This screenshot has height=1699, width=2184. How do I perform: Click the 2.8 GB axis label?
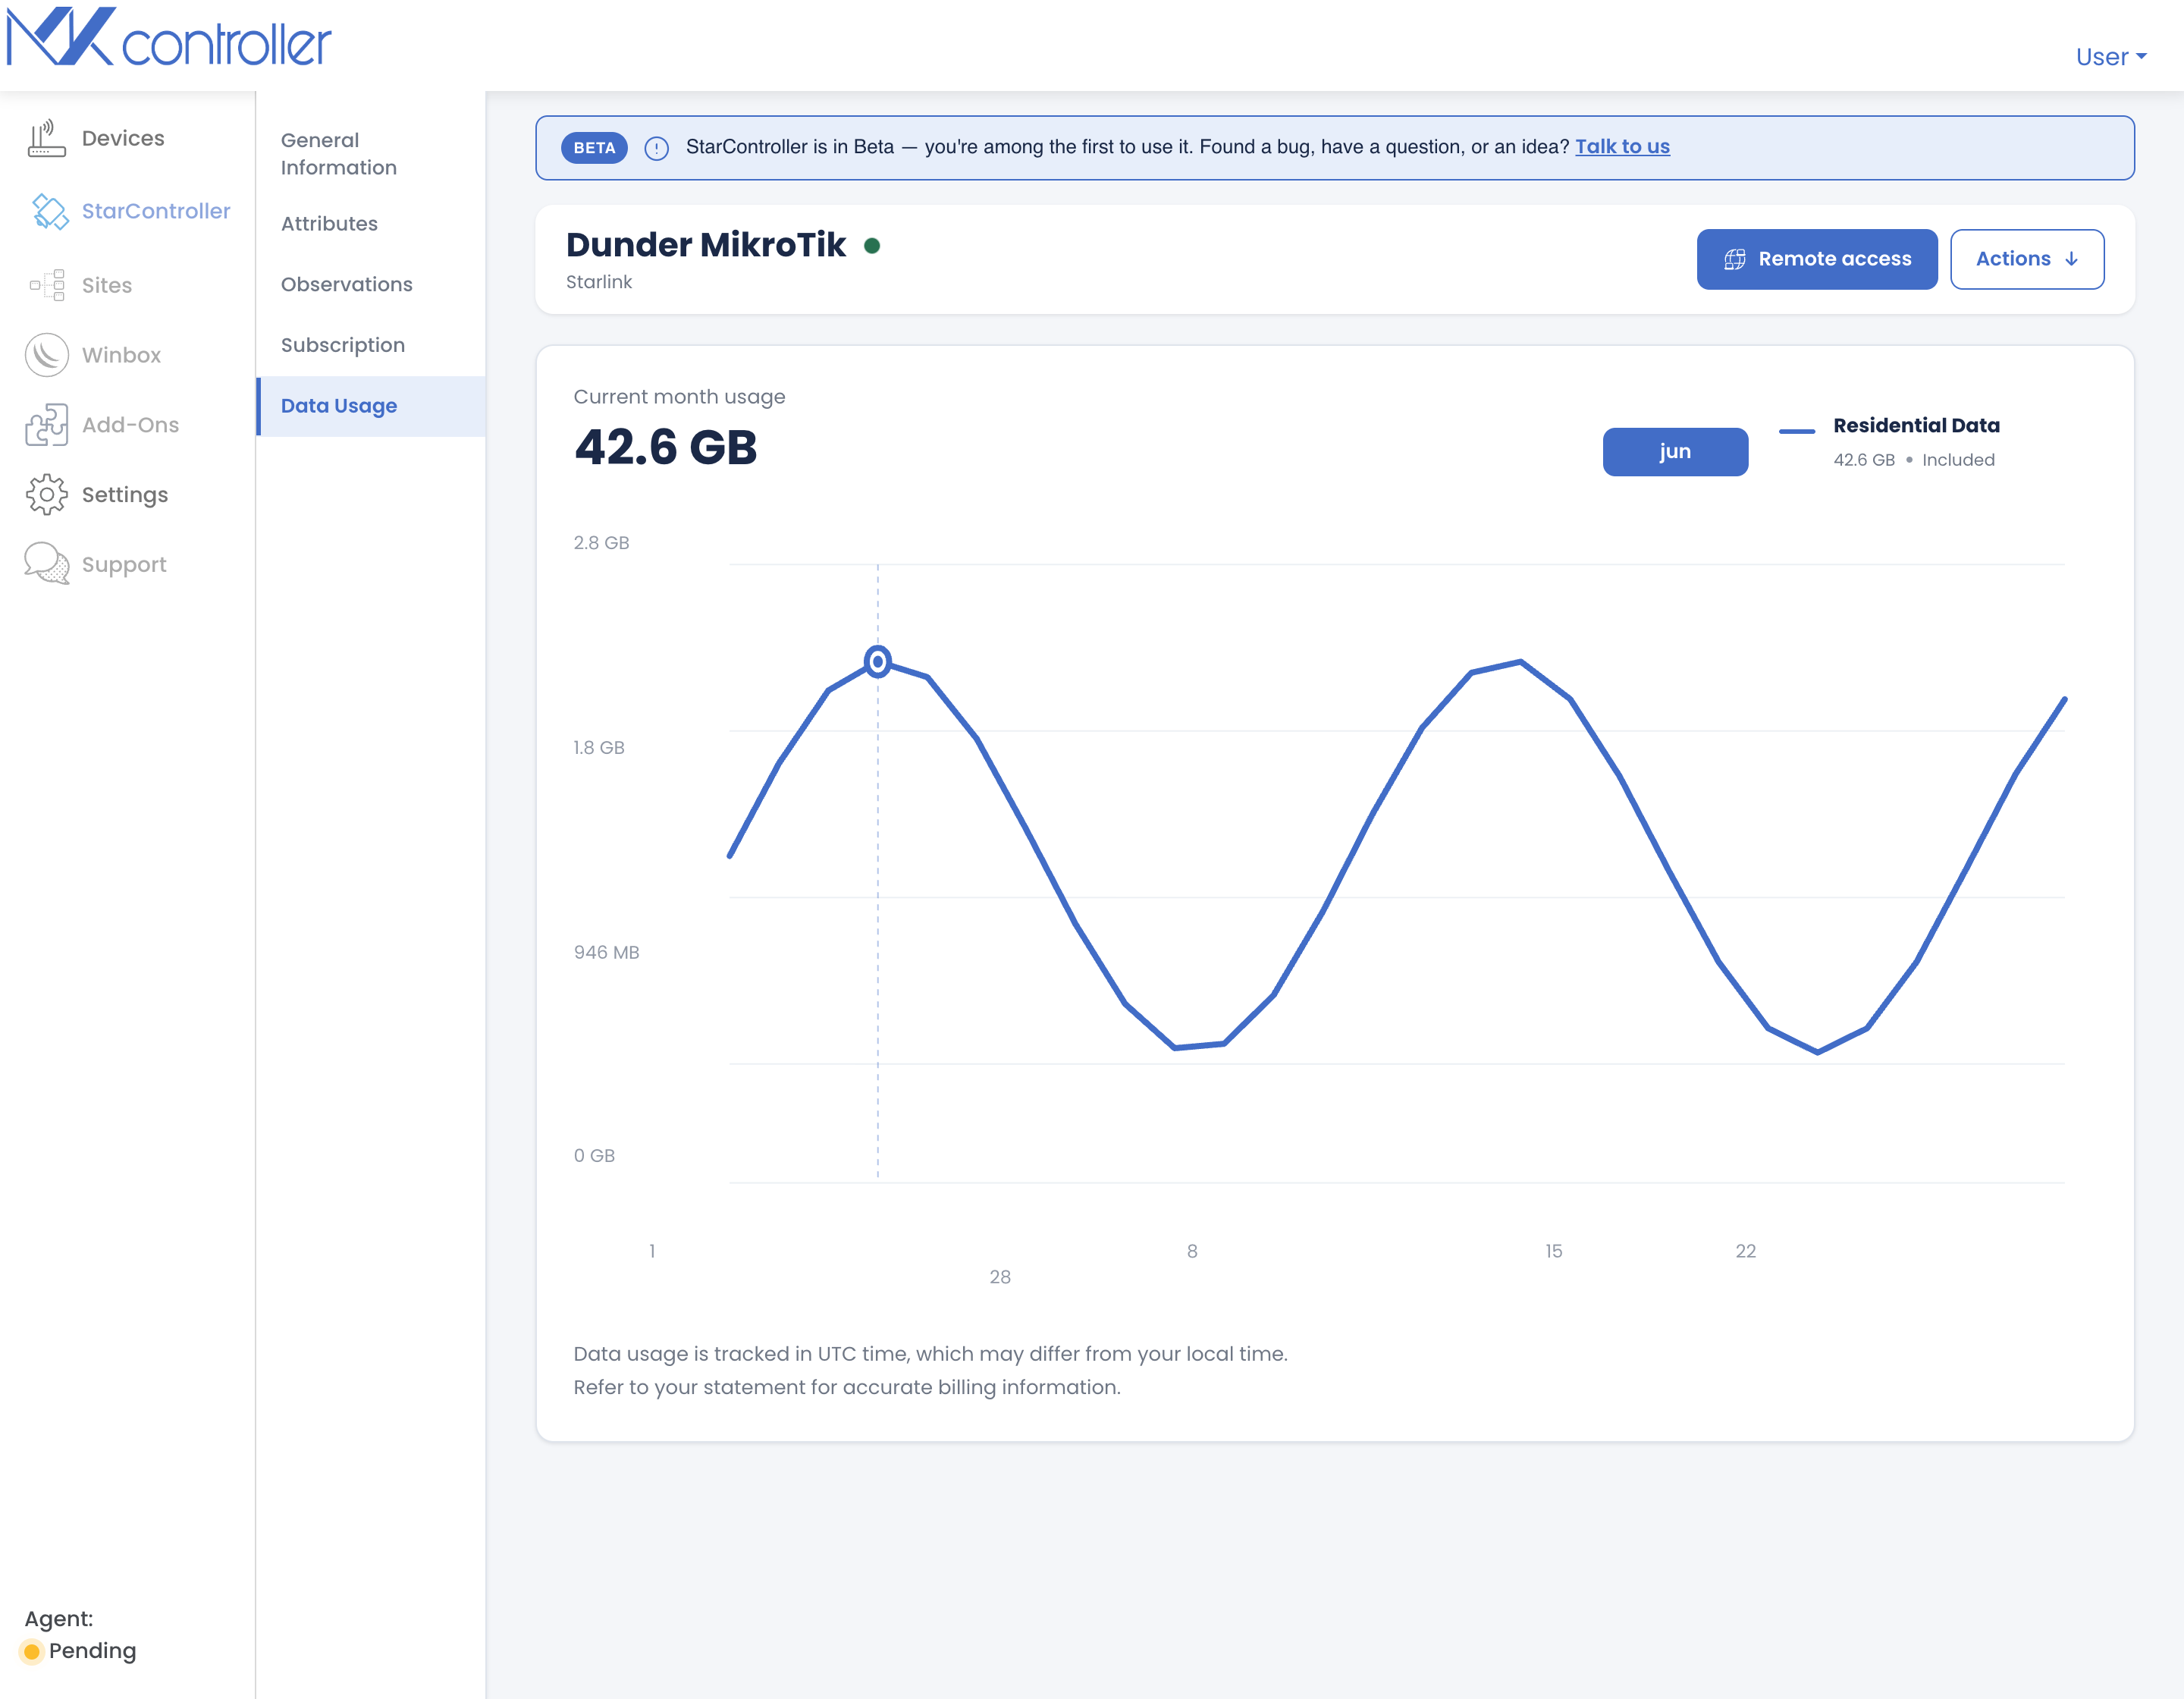[601, 543]
